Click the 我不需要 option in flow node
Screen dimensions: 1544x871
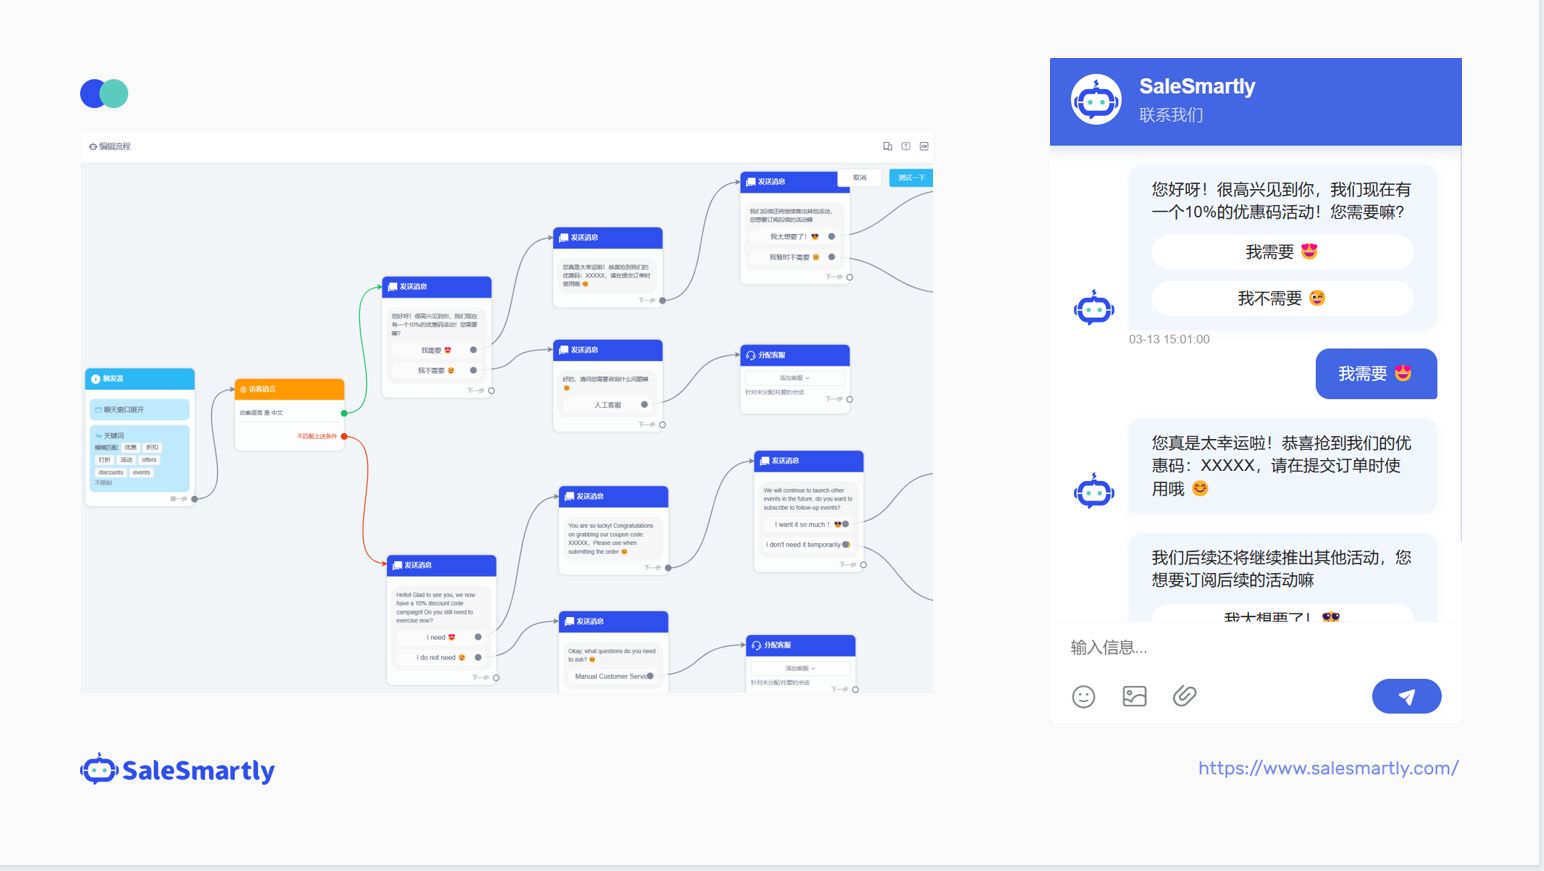[x=437, y=370]
